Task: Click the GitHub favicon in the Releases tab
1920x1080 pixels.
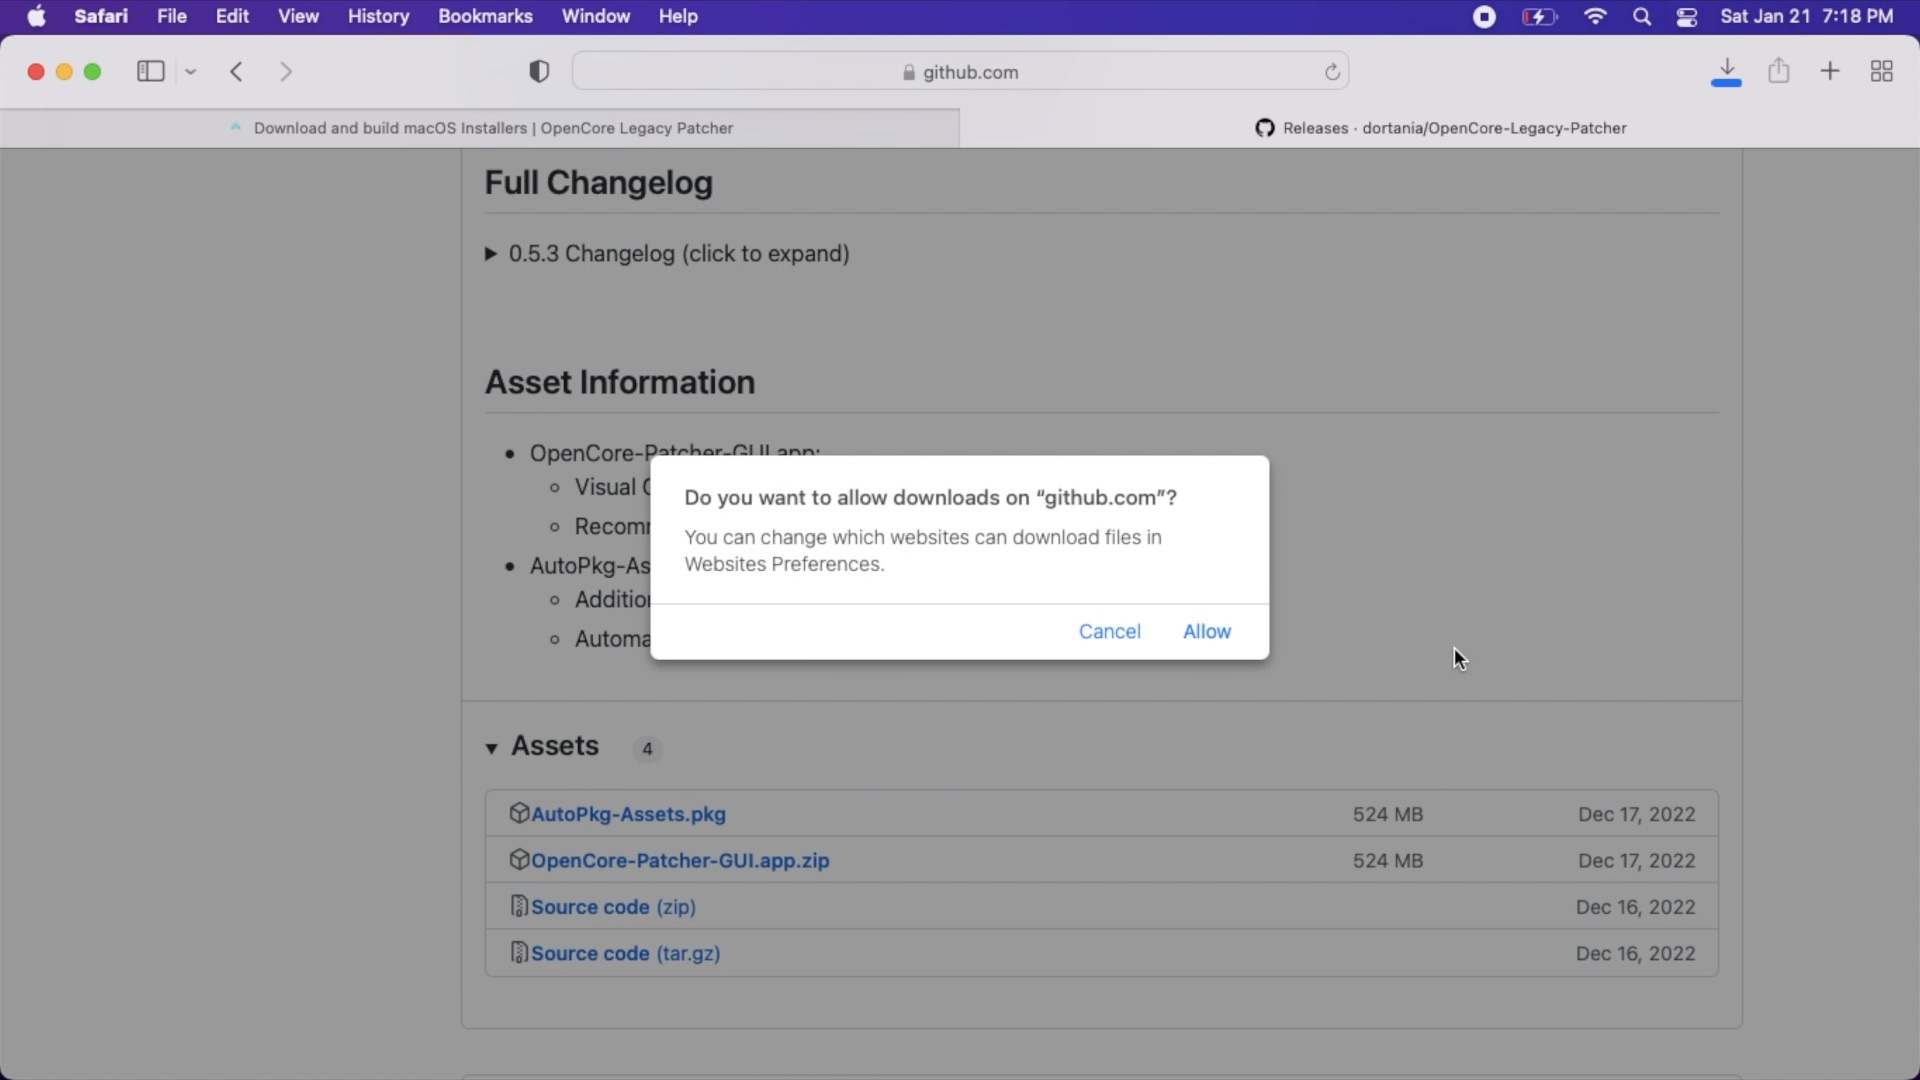Action: pyautogui.click(x=1265, y=128)
